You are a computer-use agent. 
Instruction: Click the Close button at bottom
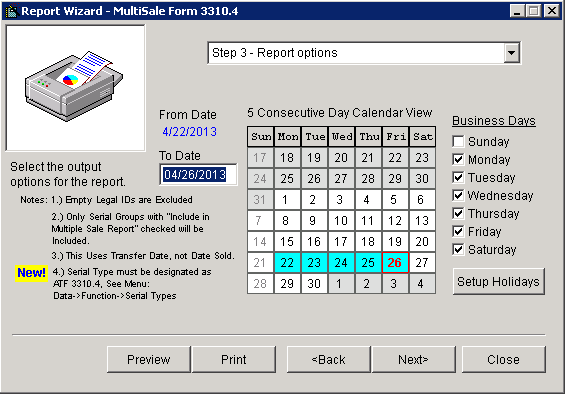point(504,359)
